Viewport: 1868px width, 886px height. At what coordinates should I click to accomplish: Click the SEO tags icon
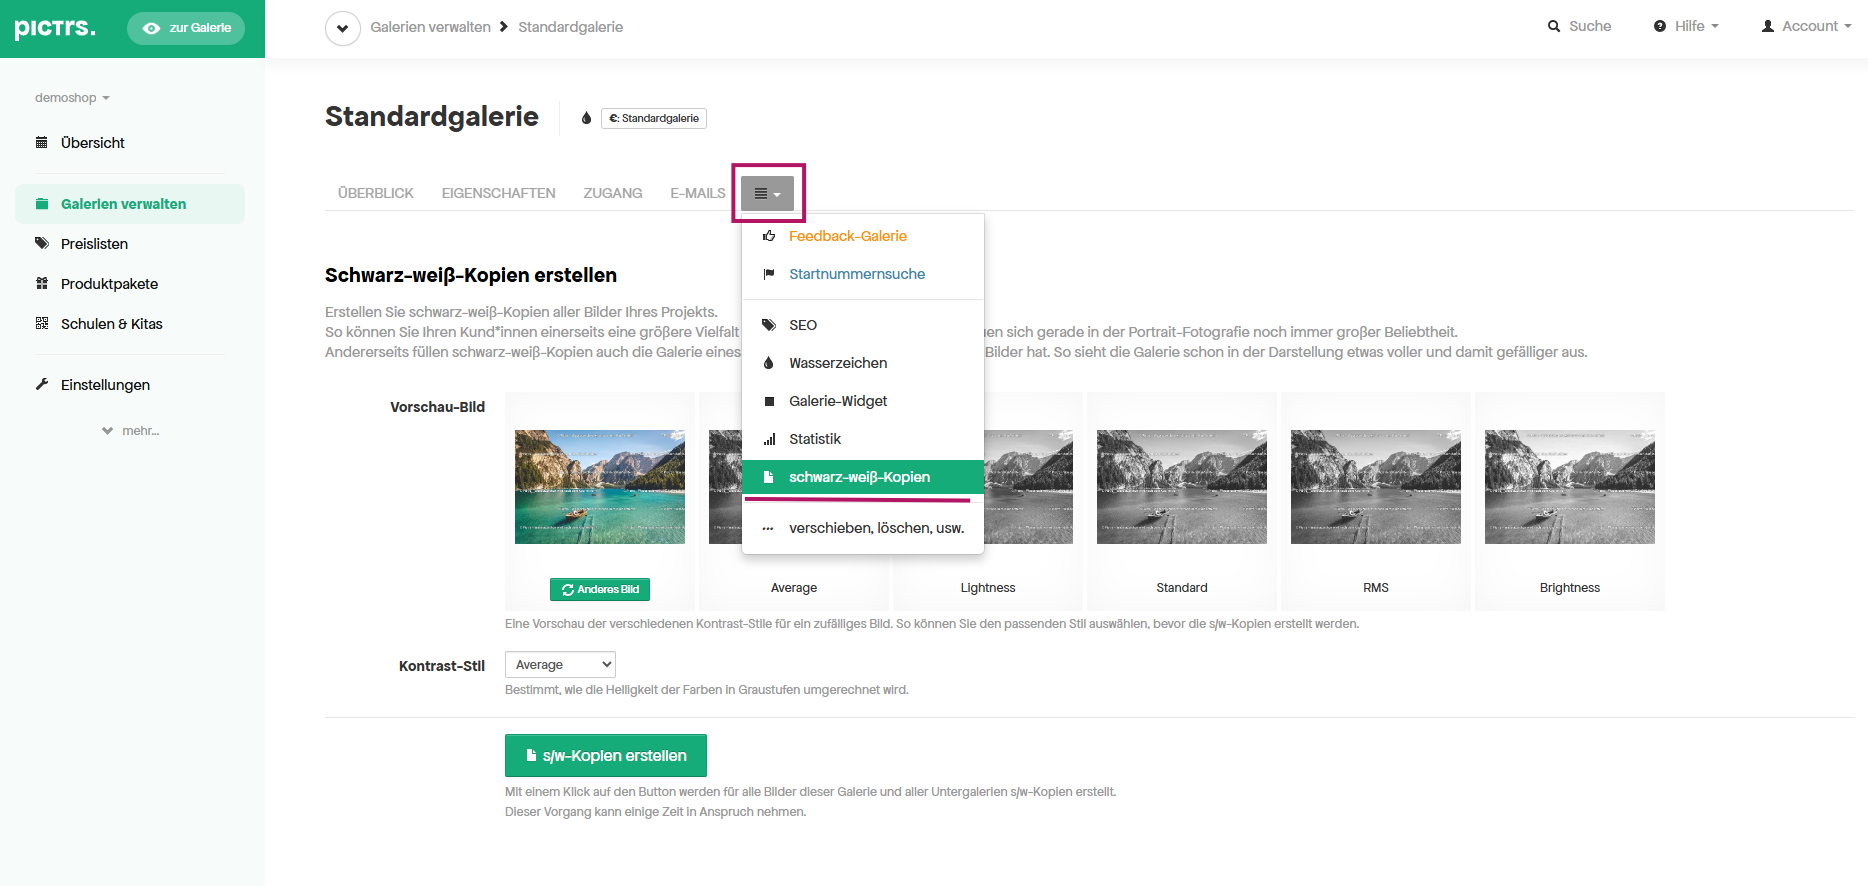pos(769,325)
